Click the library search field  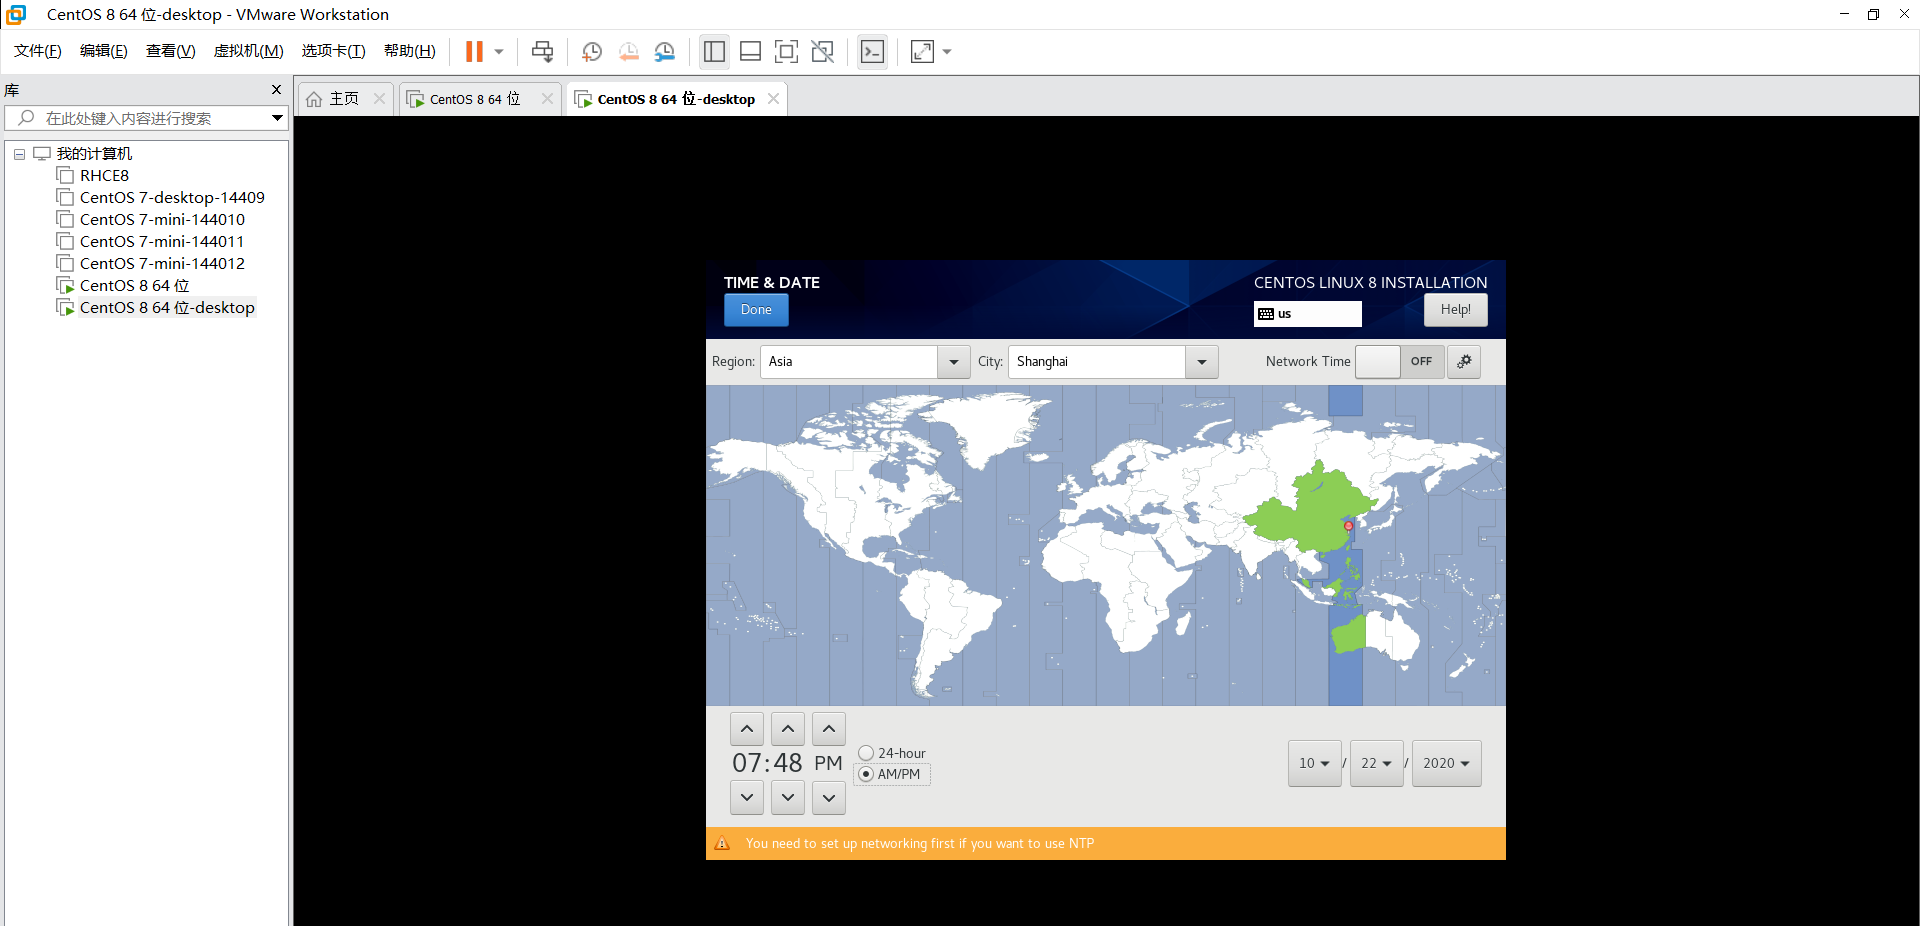click(x=146, y=118)
